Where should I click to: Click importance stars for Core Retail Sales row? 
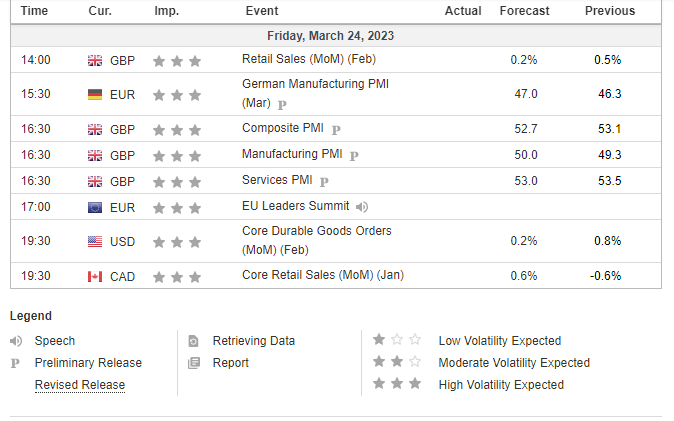pyautogui.click(x=177, y=277)
